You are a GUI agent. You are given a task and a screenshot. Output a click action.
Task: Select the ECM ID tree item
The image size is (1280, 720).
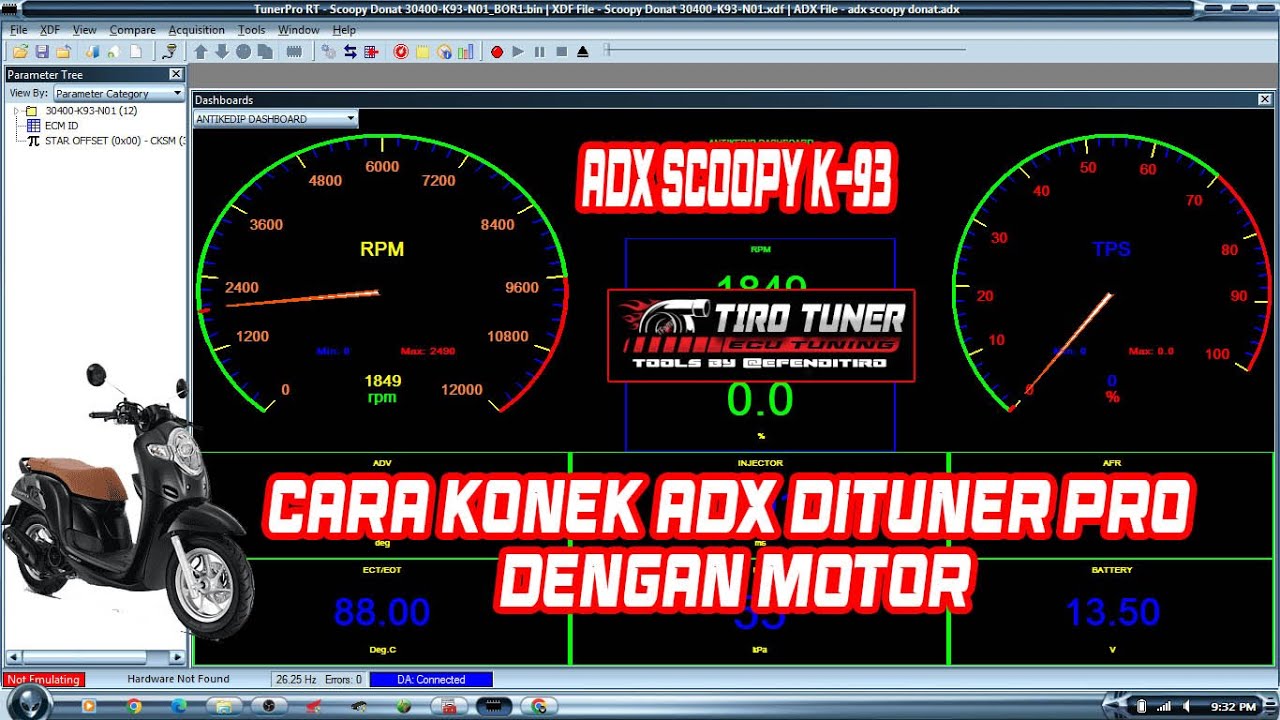click(x=61, y=126)
